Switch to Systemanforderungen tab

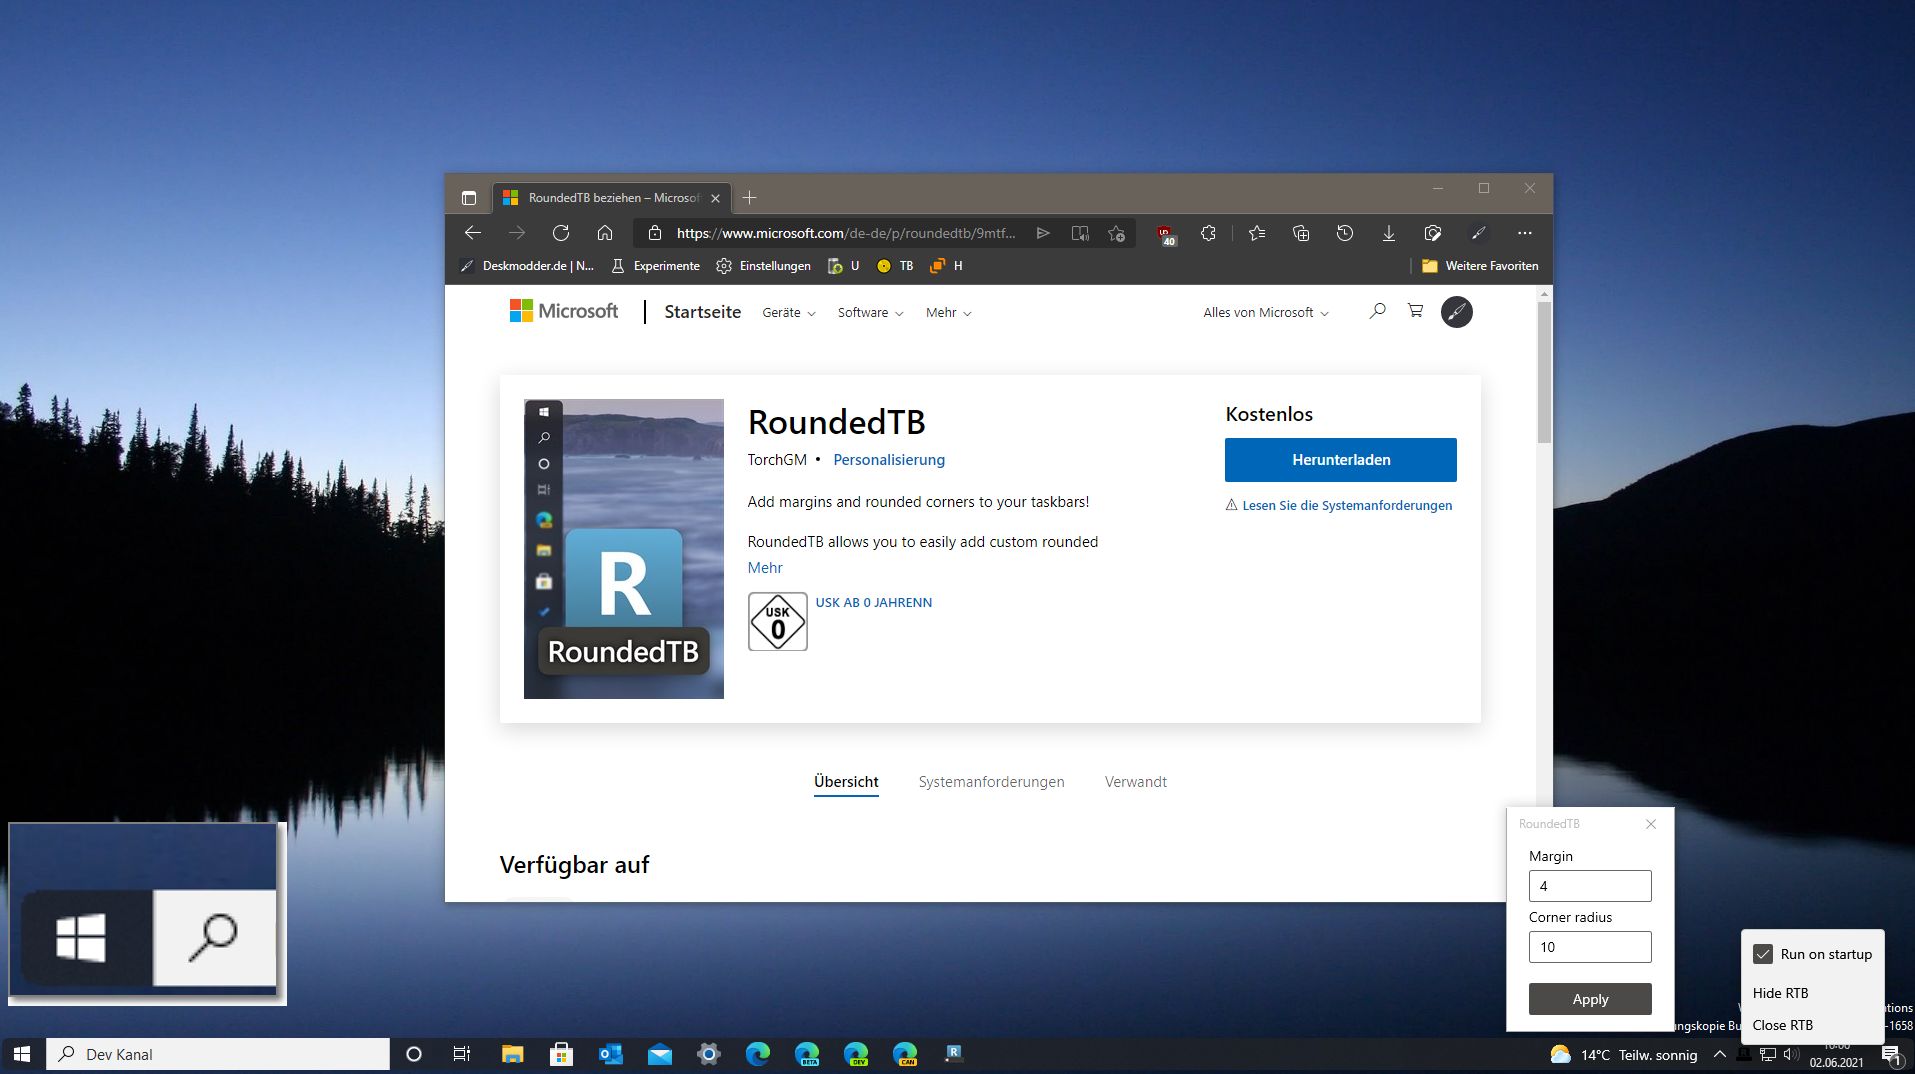click(x=991, y=782)
